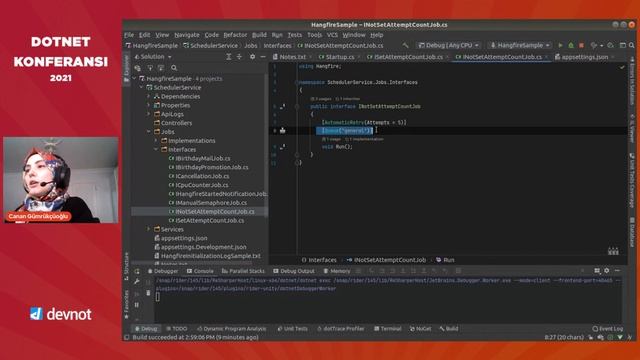Open the Event Log
The width and height of the screenshot is (640, 360).
point(608,329)
